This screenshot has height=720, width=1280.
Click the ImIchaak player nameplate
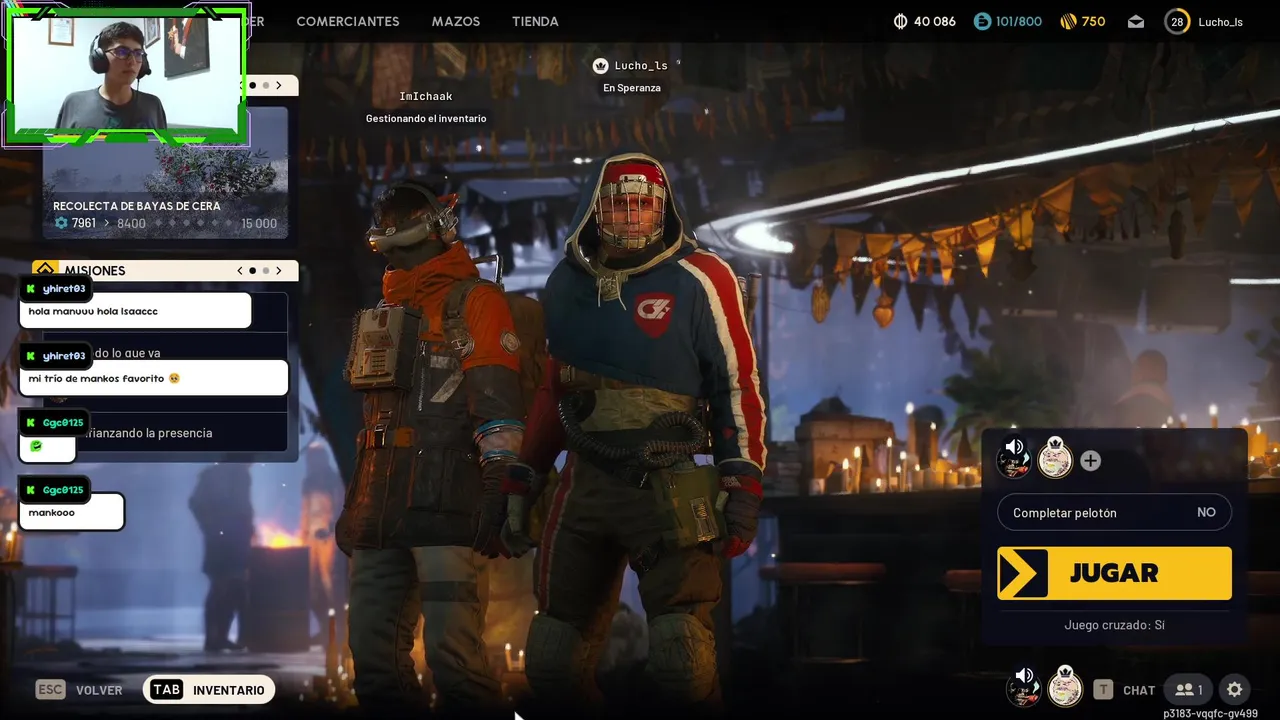(x=426, y=96)
